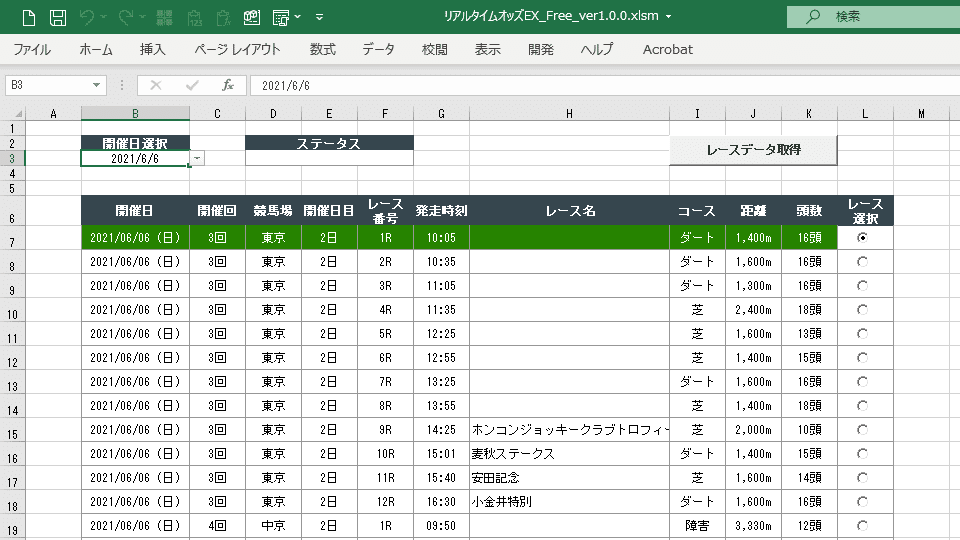Click the formula bar cancel X icon
This screenshot has width=960, height=540.
coord(156,85)
